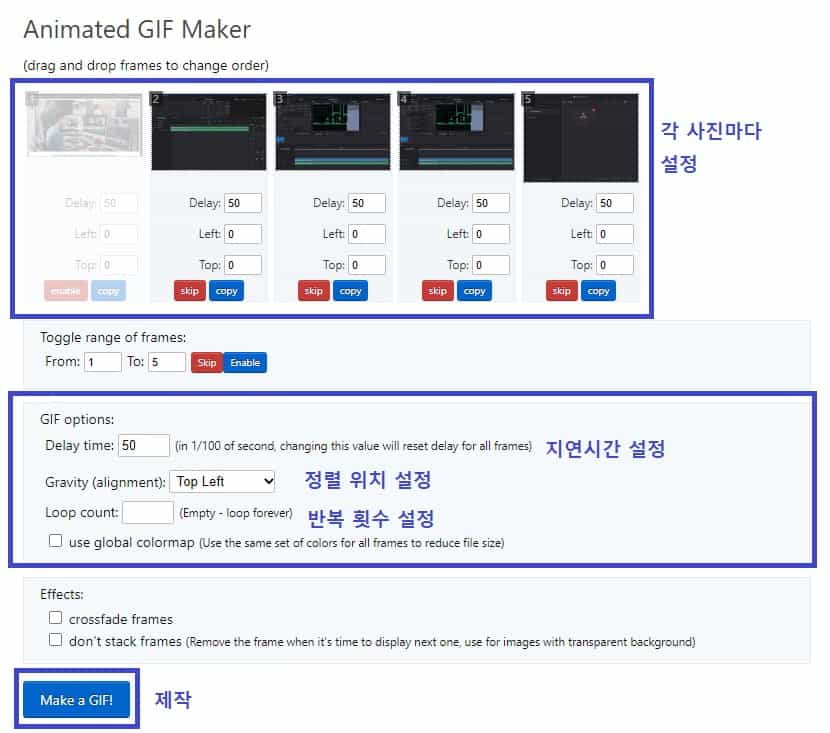Viewport: 830px width, 733px height.
Task: Click the copy button under frame 1
Action: tap(108, 290)
